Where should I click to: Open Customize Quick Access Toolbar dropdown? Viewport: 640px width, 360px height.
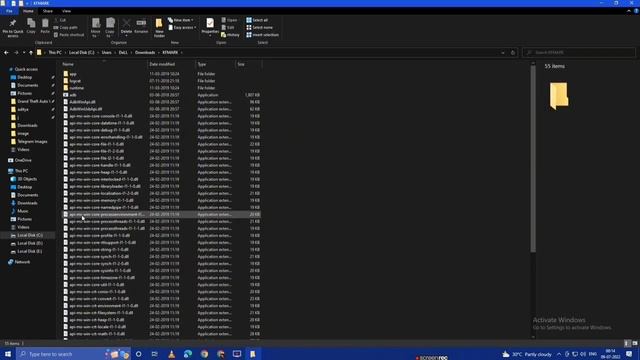tap(27, 3)
